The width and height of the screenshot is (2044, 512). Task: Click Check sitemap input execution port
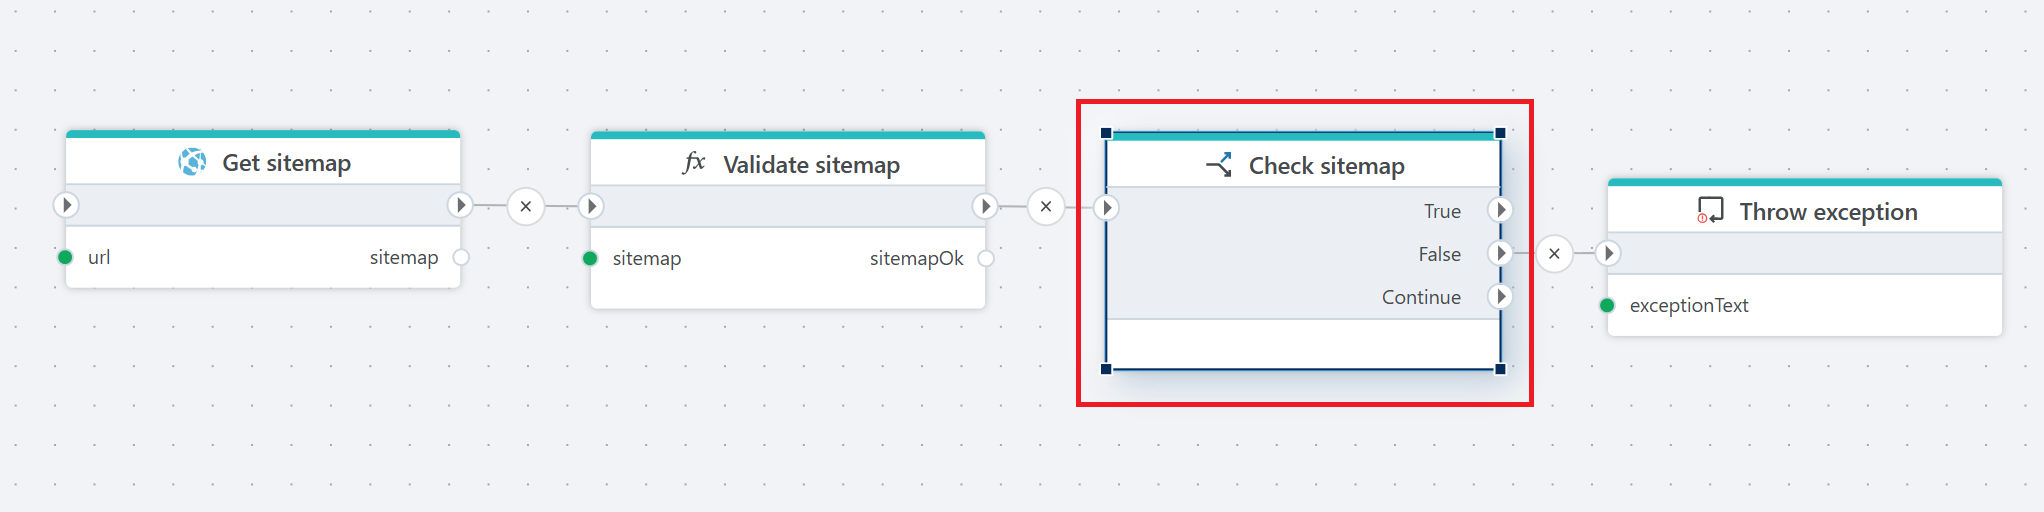1106,208
